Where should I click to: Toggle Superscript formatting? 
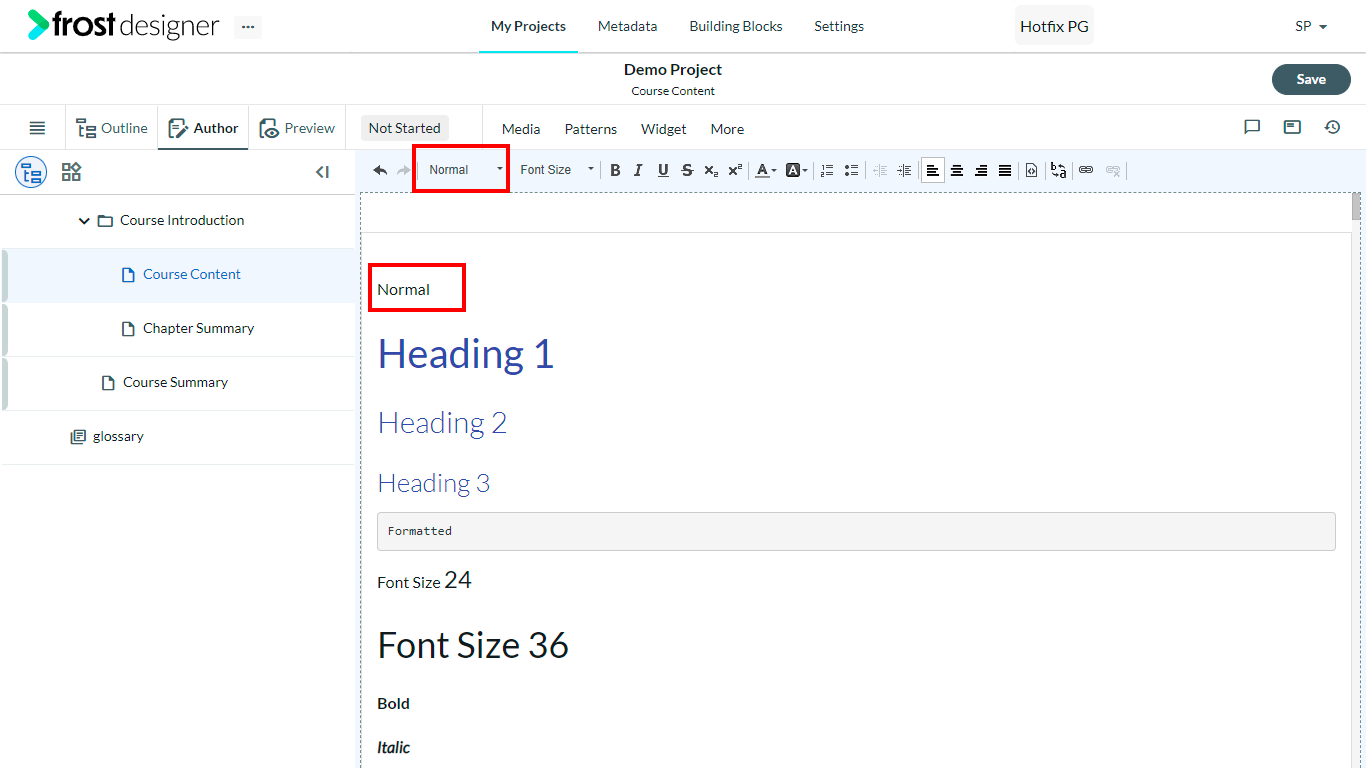(735, 170)
